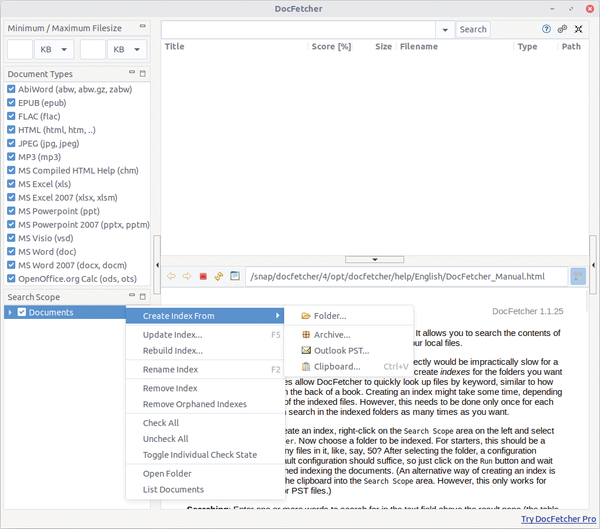Image resolution: width=600 pixels, height=529 pixels.
Task: Choose Remove Index from context menu
Action: (205, 388)
